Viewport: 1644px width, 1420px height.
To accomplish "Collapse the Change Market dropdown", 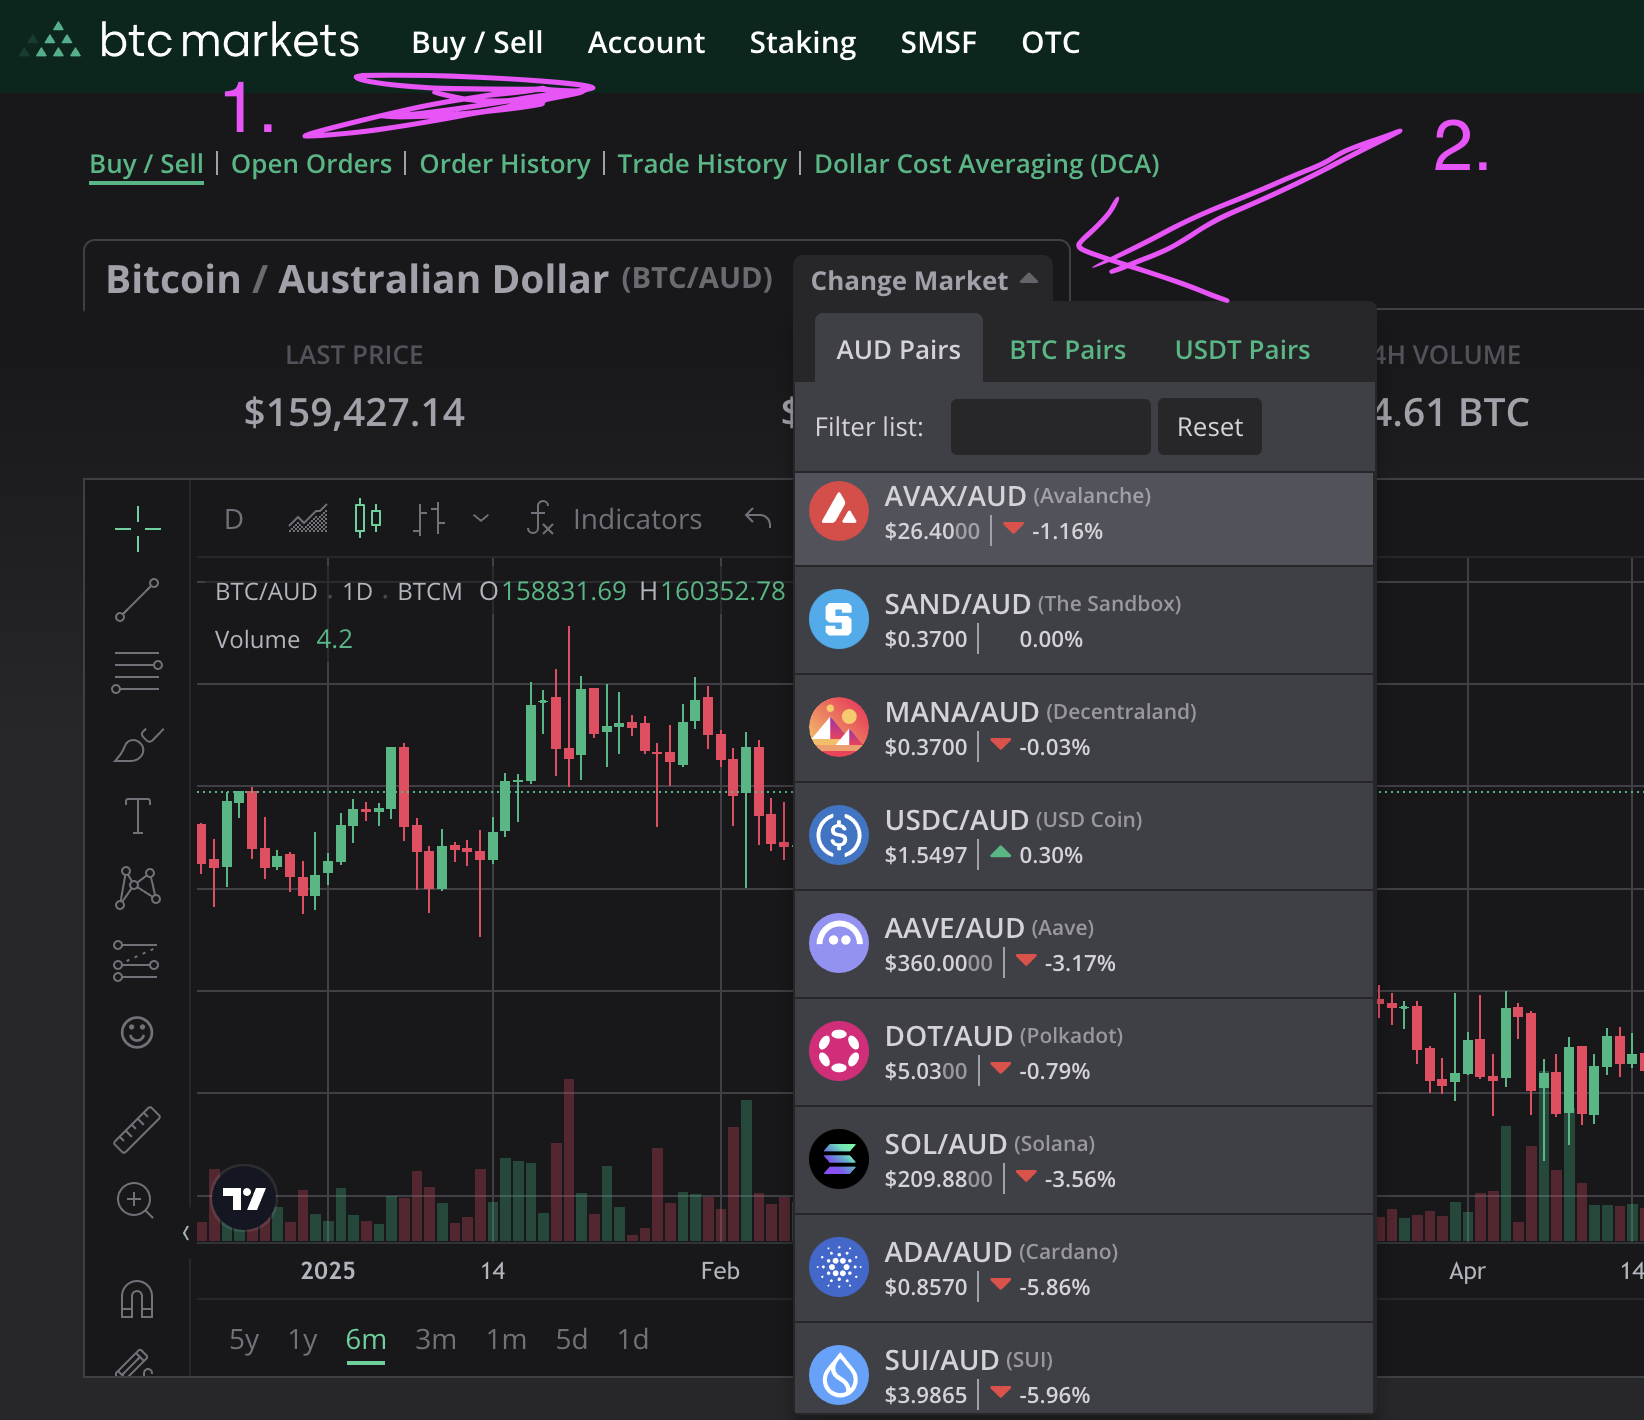I will (x=923, y=281).
